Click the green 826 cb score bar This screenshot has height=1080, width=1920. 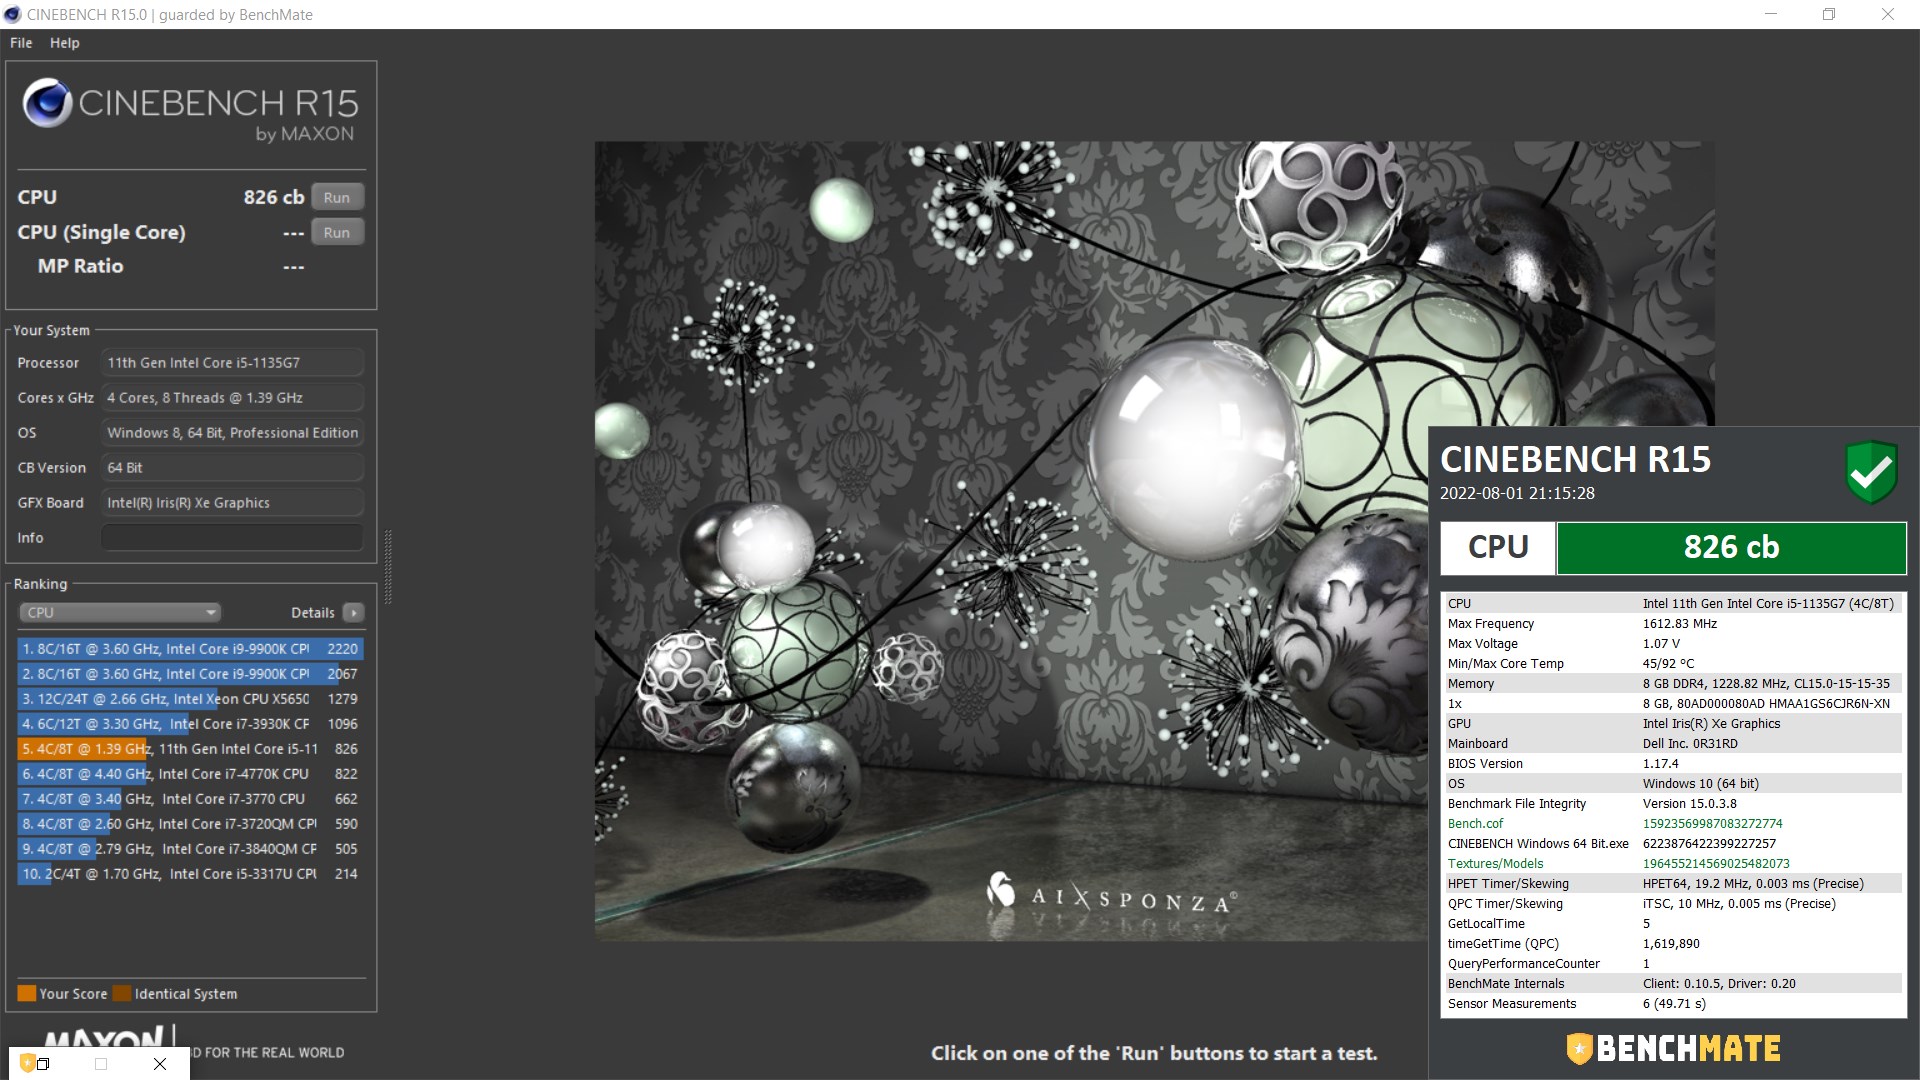coord(1731,547)
